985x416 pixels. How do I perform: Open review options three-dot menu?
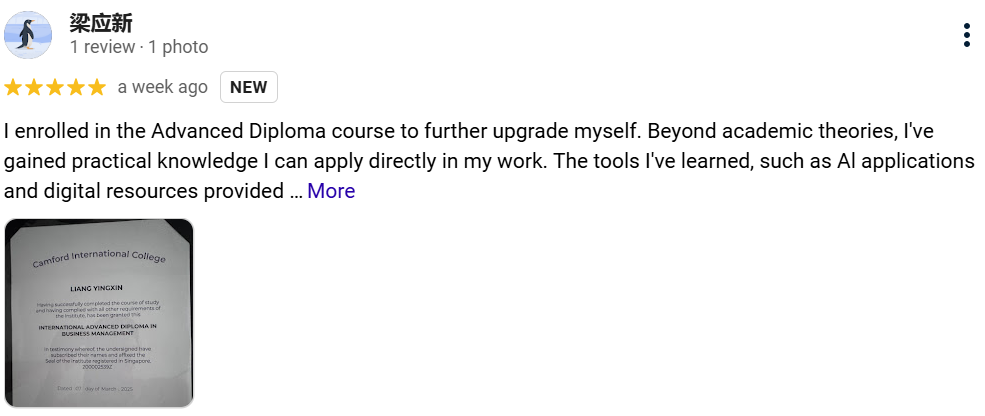click(x=967, y=35)
